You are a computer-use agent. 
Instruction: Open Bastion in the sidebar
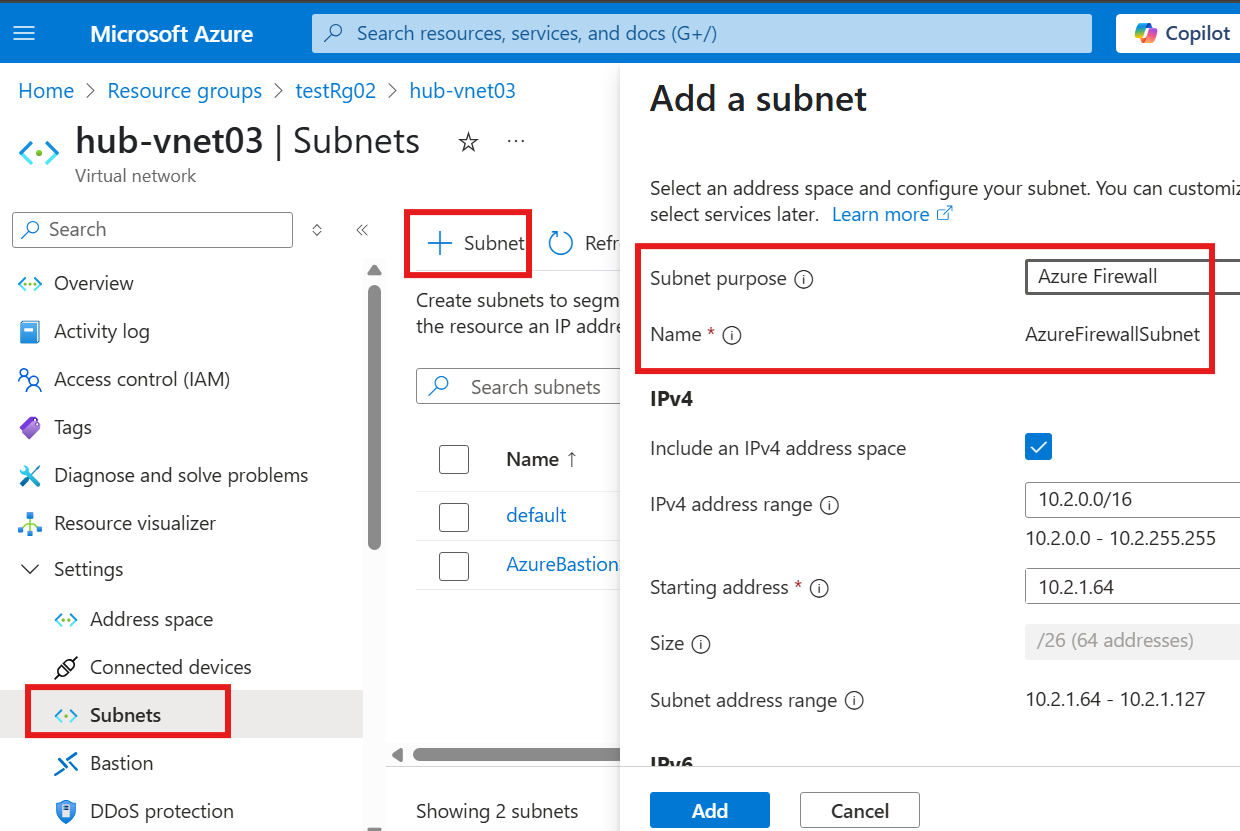coord(121,763)
